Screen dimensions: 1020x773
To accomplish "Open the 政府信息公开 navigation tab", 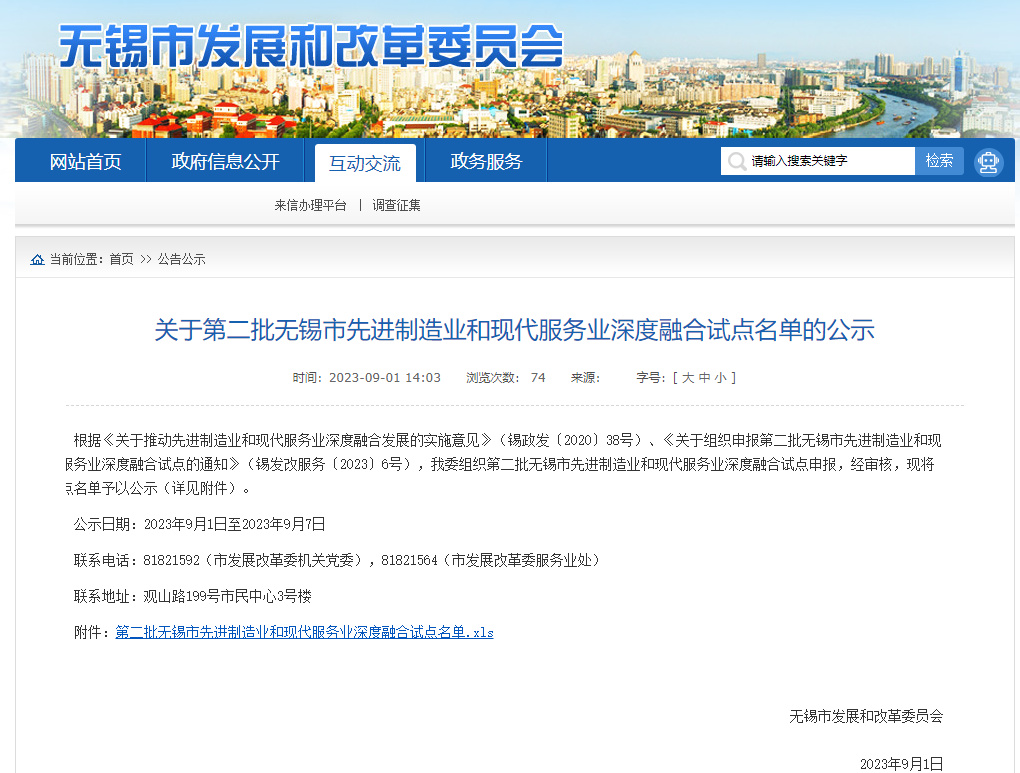I will (225, 161).
